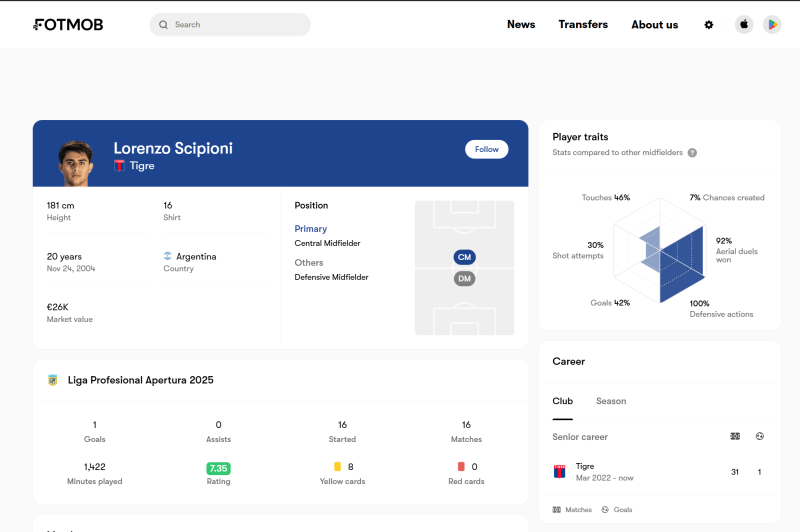Click the 'Player traits' heading
The width and height of the screenshot is (800, 532).
(580, 137)
